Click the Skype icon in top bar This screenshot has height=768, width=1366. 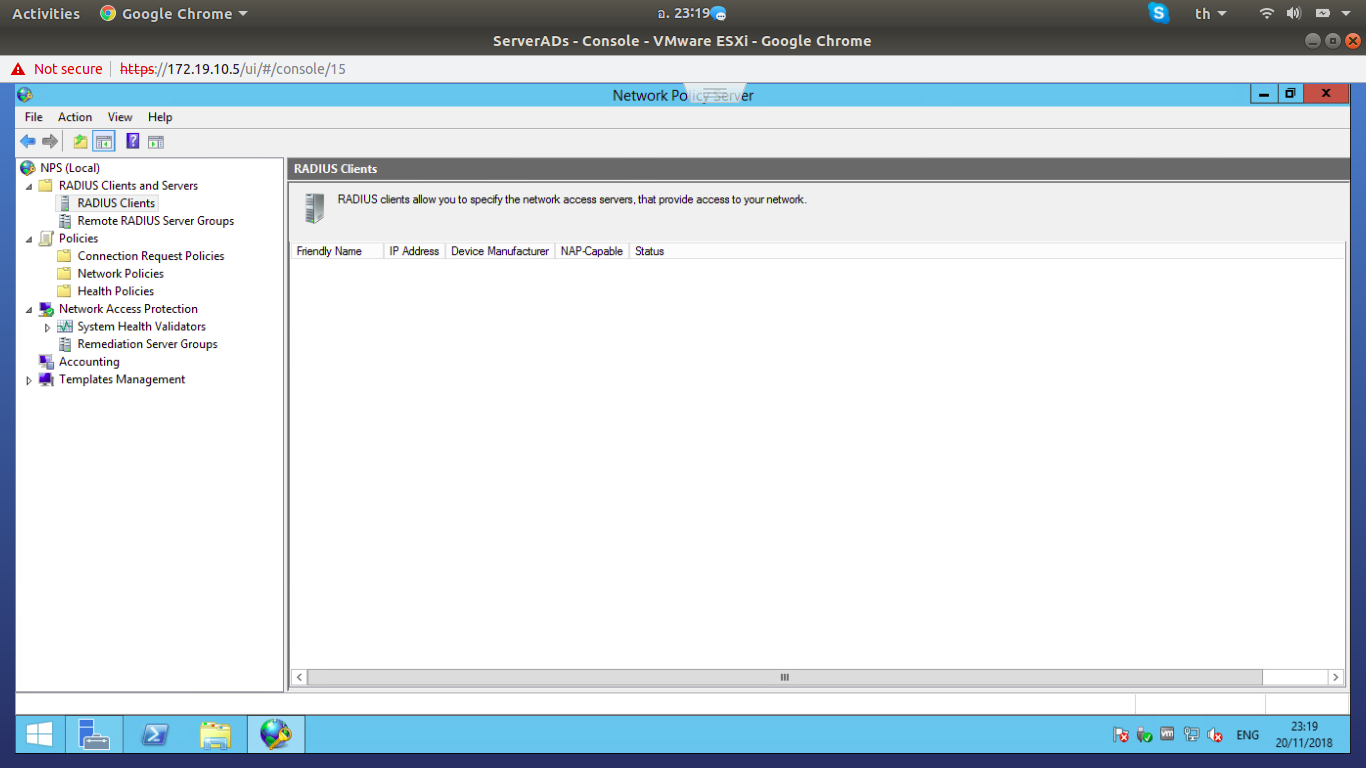[x=1159, y=13]
